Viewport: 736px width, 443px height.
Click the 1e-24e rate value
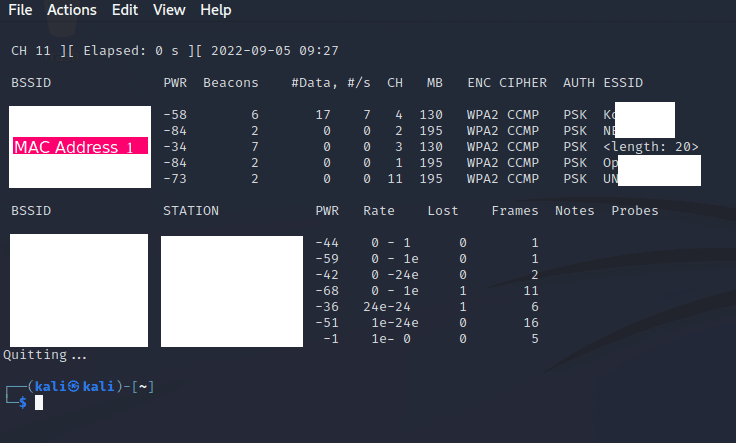point(395,323)
